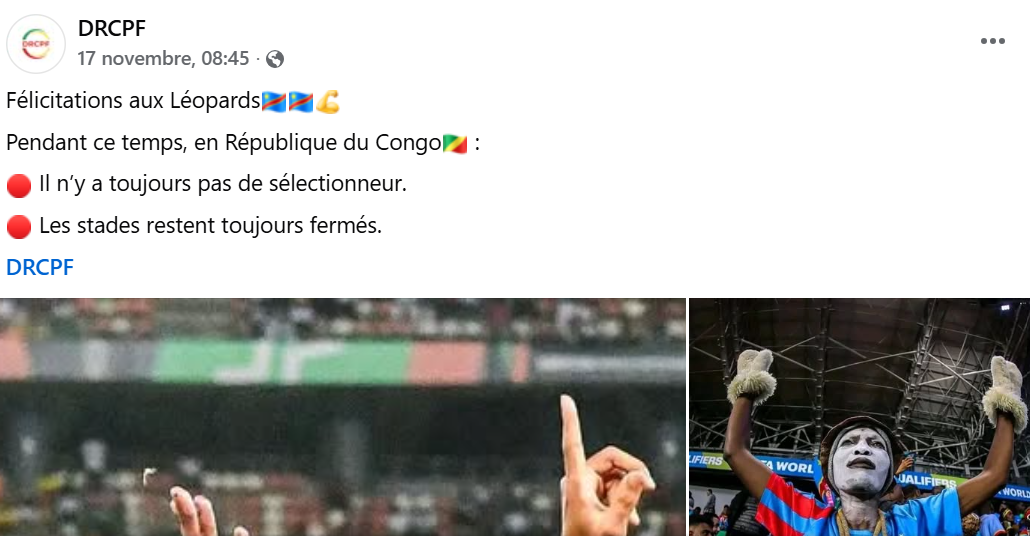Open the post timestamp 17 novembre, 08:45
The width and height of the screenshot is (1030, 537).
(163, 59)
